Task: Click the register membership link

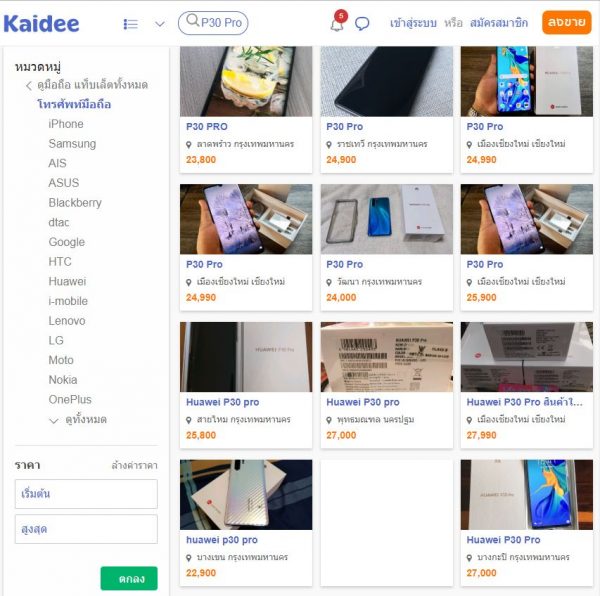Action: point(499,23)
